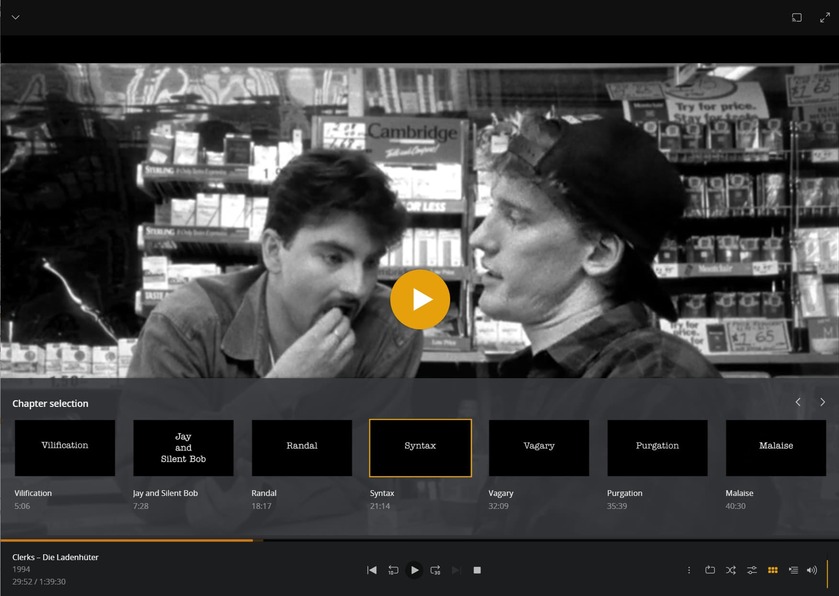Mute the volume

tap(812, 570)
